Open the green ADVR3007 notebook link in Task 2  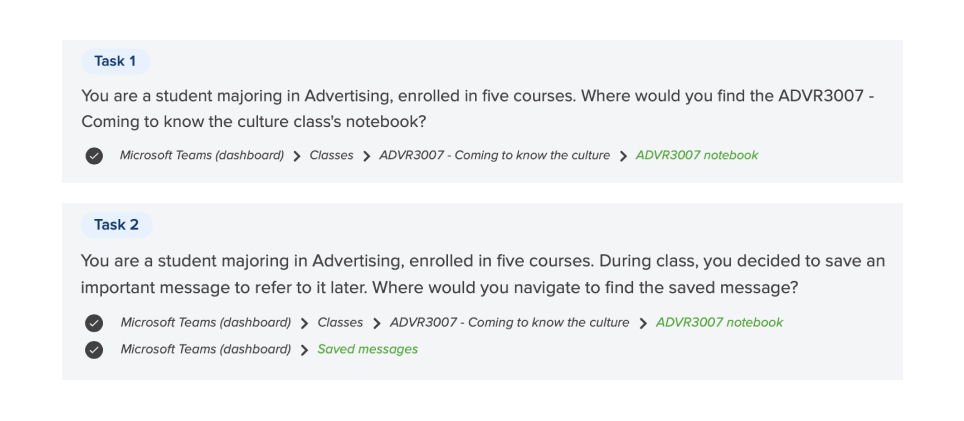719,323
